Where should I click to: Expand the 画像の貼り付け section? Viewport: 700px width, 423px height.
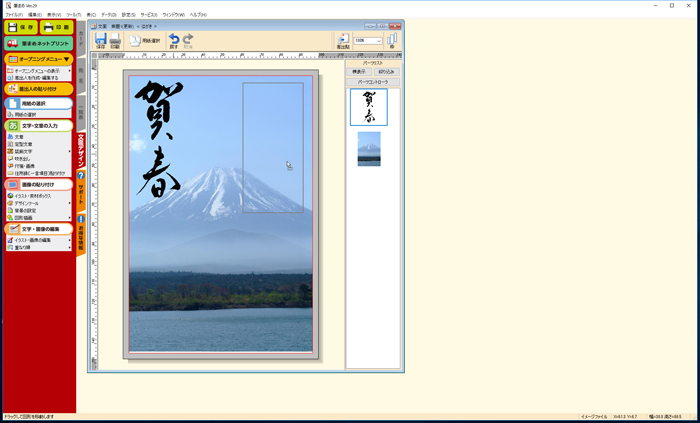tap(38, 185)
